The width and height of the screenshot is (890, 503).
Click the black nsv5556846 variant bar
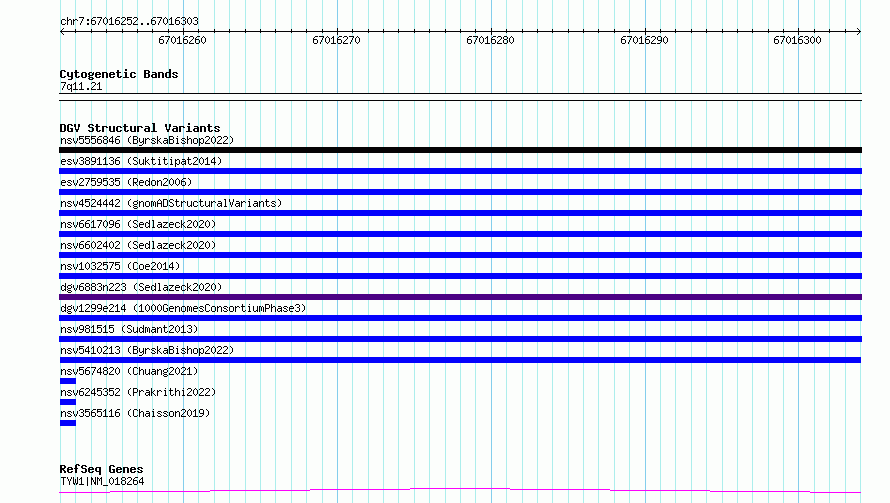460,150
